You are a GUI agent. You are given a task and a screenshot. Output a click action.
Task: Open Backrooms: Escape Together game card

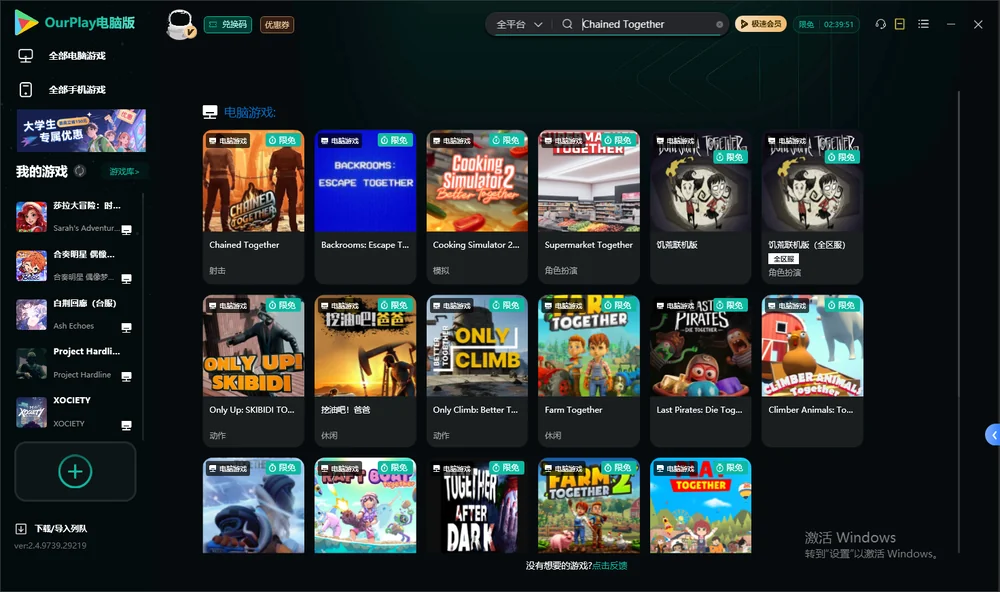coord(365,207)
